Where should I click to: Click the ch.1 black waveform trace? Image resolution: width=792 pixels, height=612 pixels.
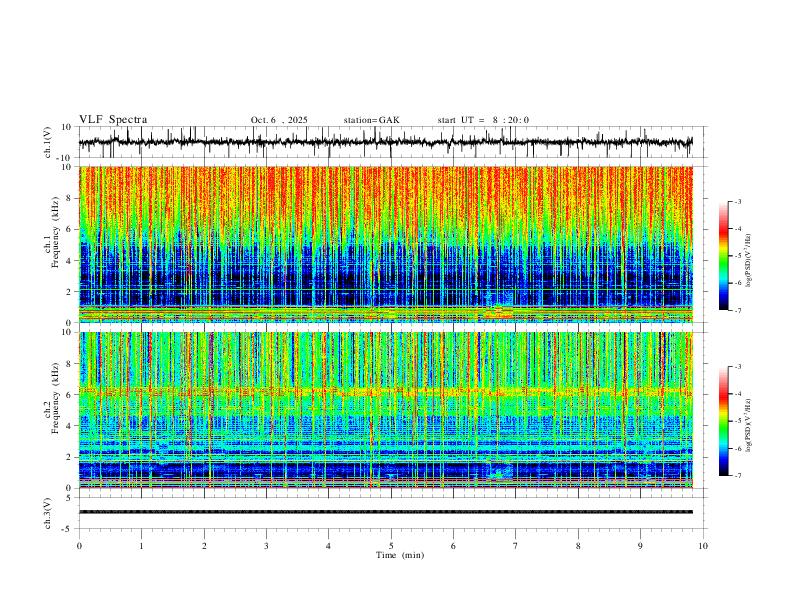click(385, 142)
